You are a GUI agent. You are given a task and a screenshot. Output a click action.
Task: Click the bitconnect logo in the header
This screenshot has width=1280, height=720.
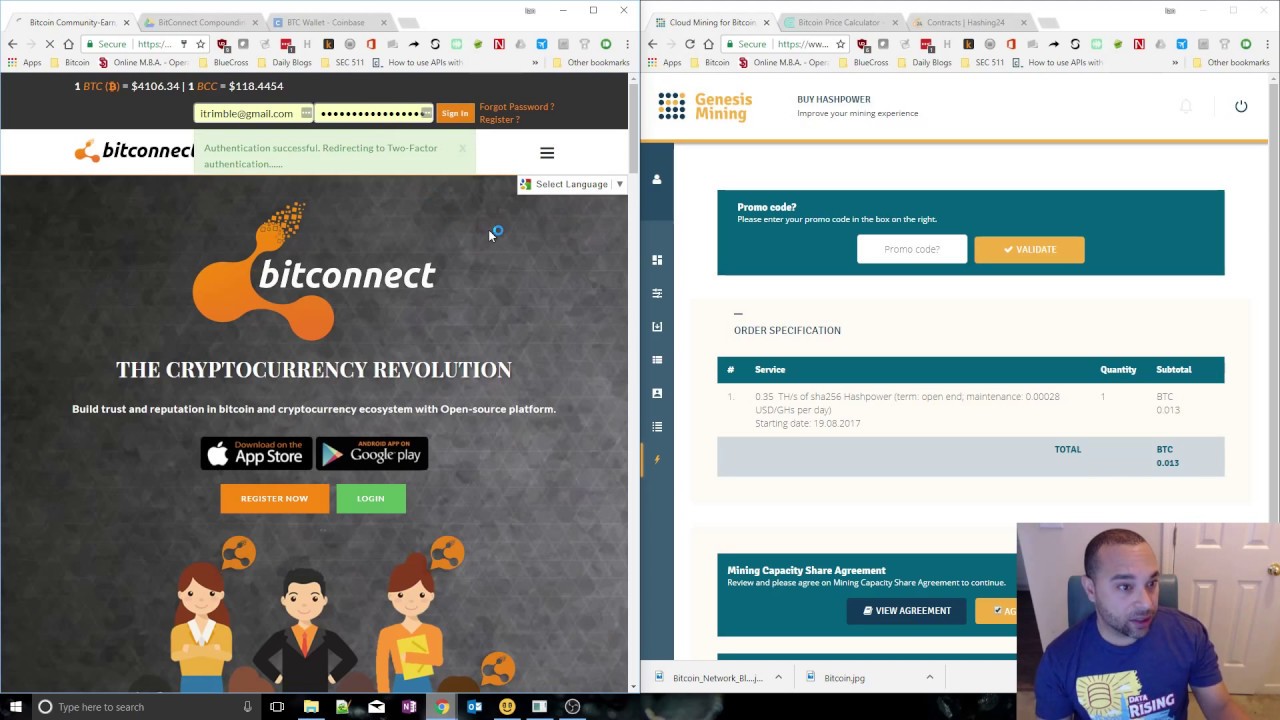click(x=134, y=151)
